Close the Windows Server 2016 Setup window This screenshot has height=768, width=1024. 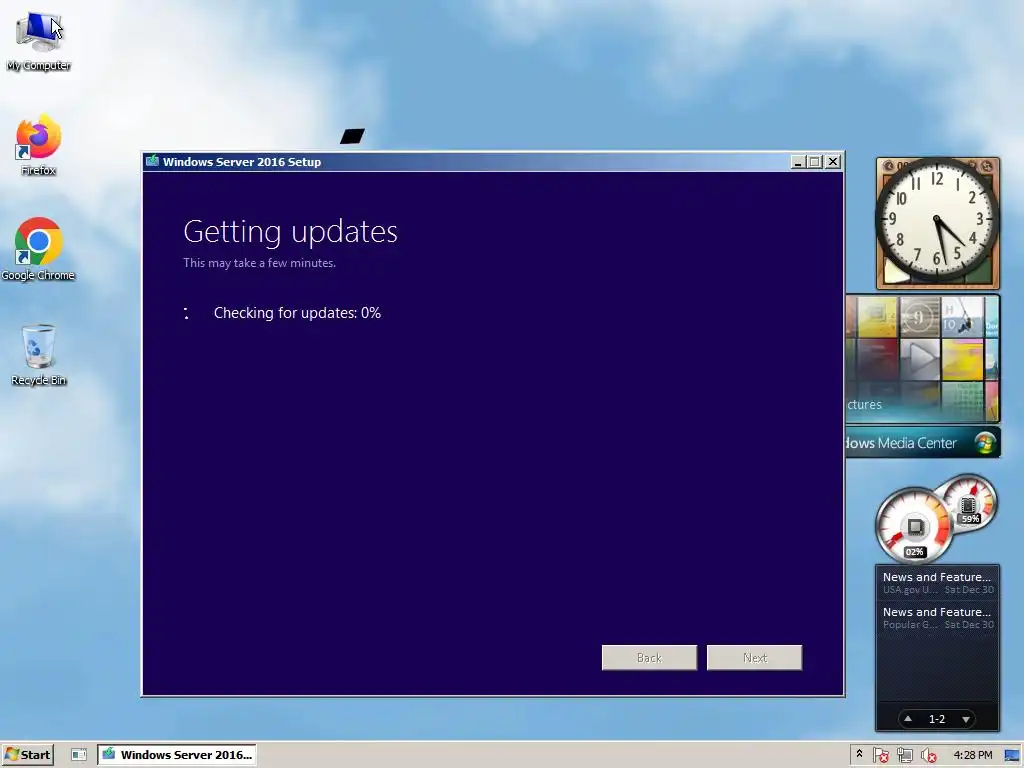[833, 162]
